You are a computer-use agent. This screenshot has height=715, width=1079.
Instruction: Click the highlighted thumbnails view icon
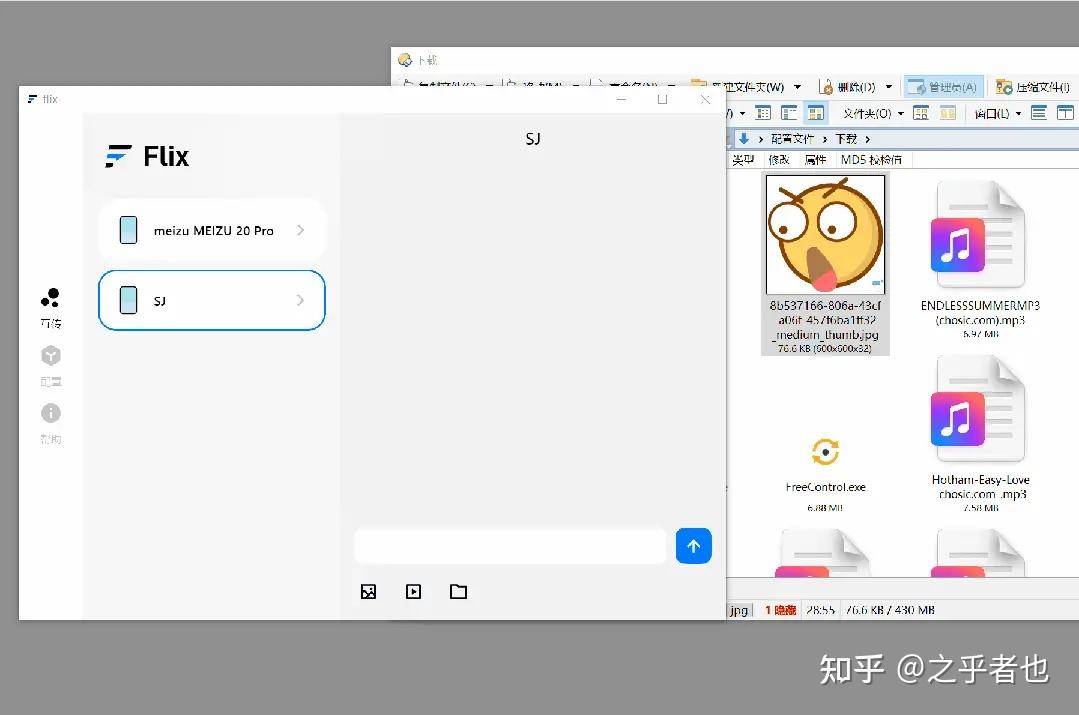(x=815, y=113)
